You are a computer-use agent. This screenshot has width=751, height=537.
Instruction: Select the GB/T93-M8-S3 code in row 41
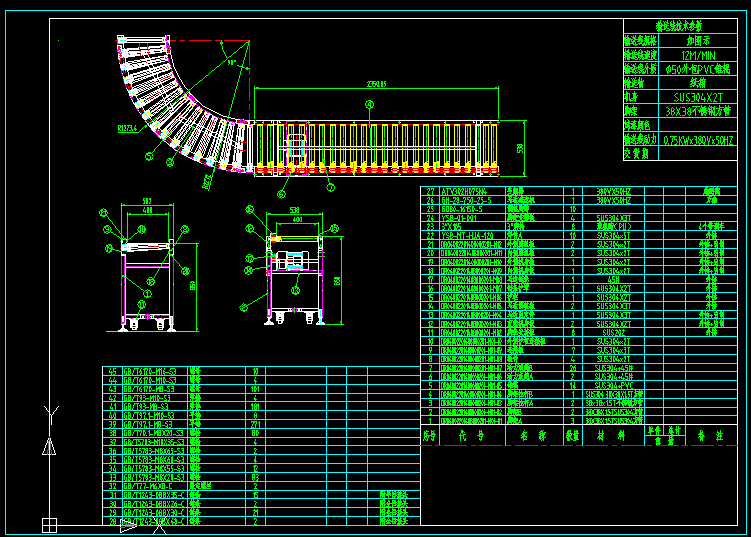(x=146, y=406)
